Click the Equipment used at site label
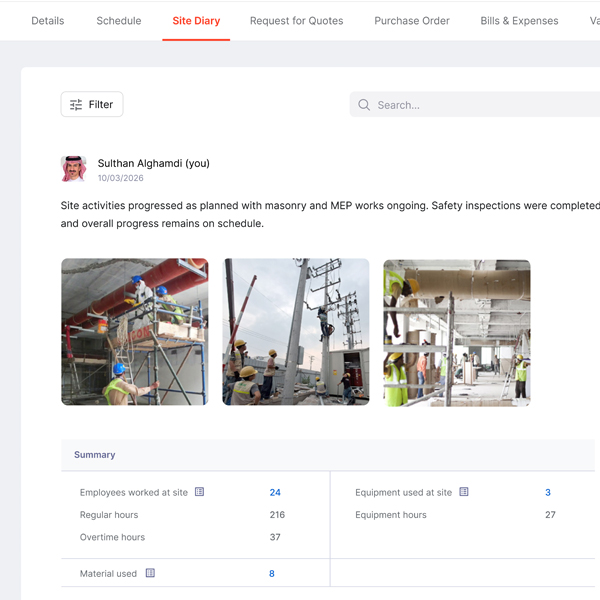Image resolution: width=600 pixels, height=600 pixels. click(x=403, y=492)
